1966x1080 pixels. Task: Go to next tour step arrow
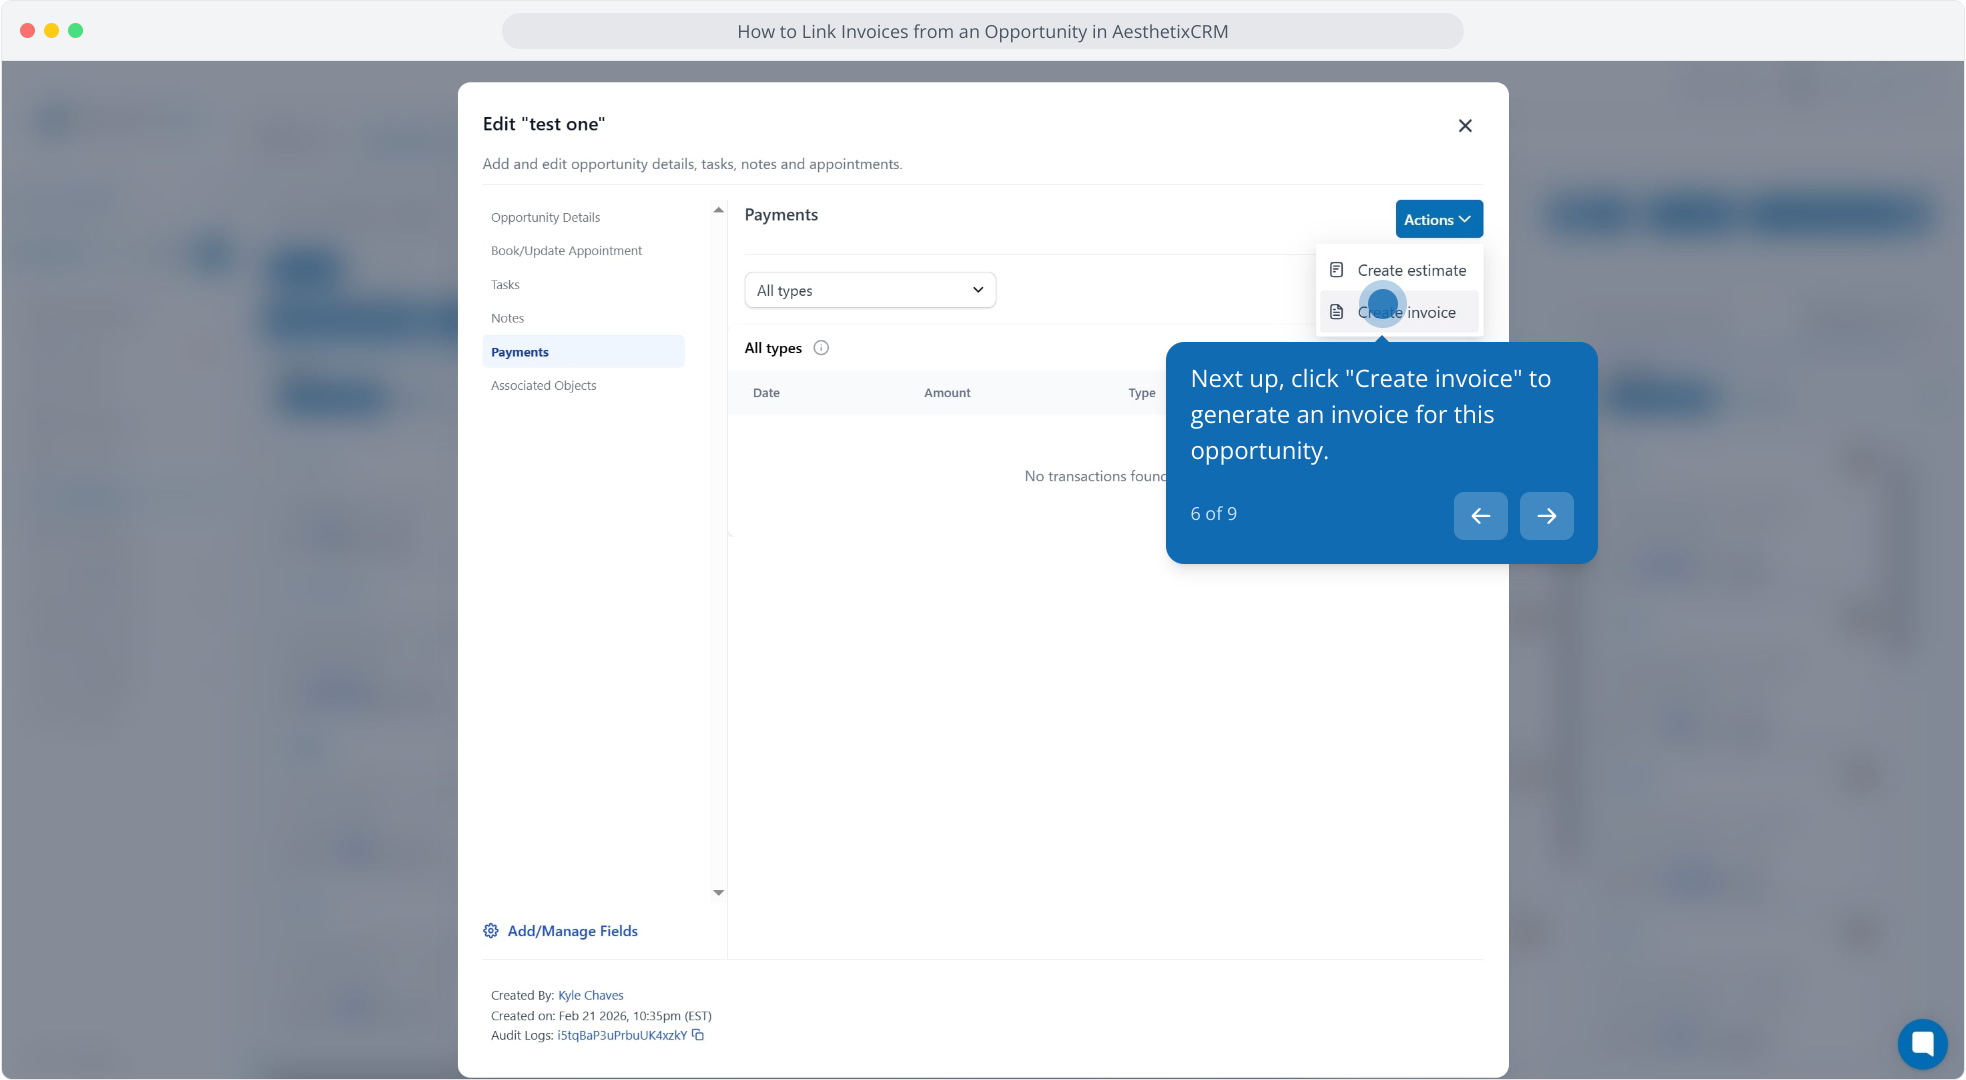coord(1546,516)
